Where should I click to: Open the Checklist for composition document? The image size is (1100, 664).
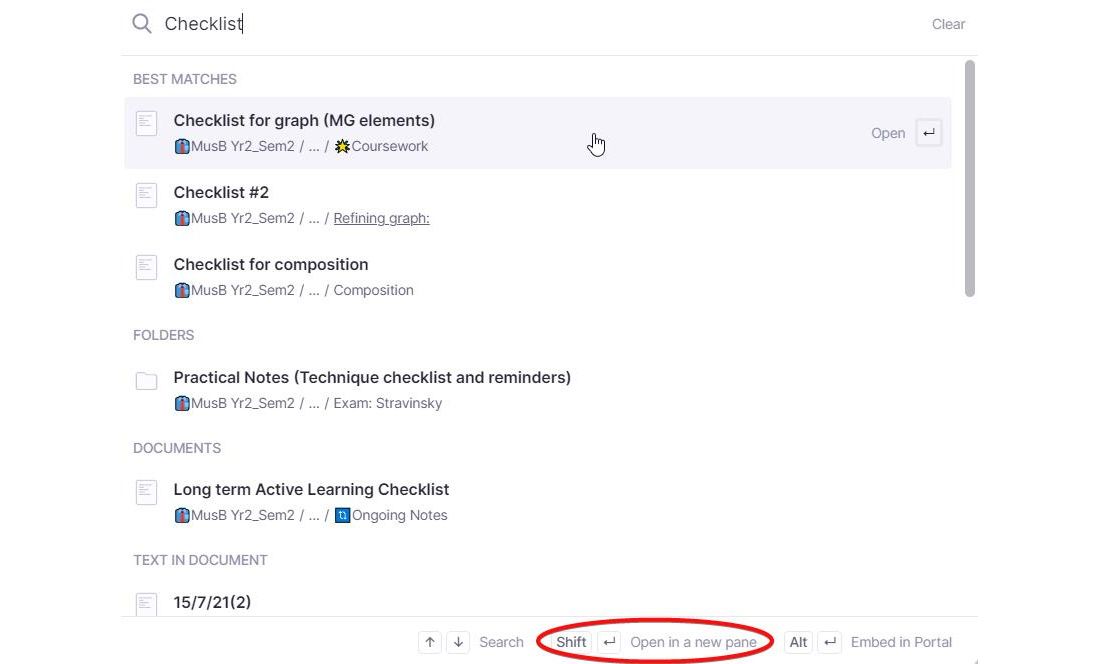coord(271,265)
